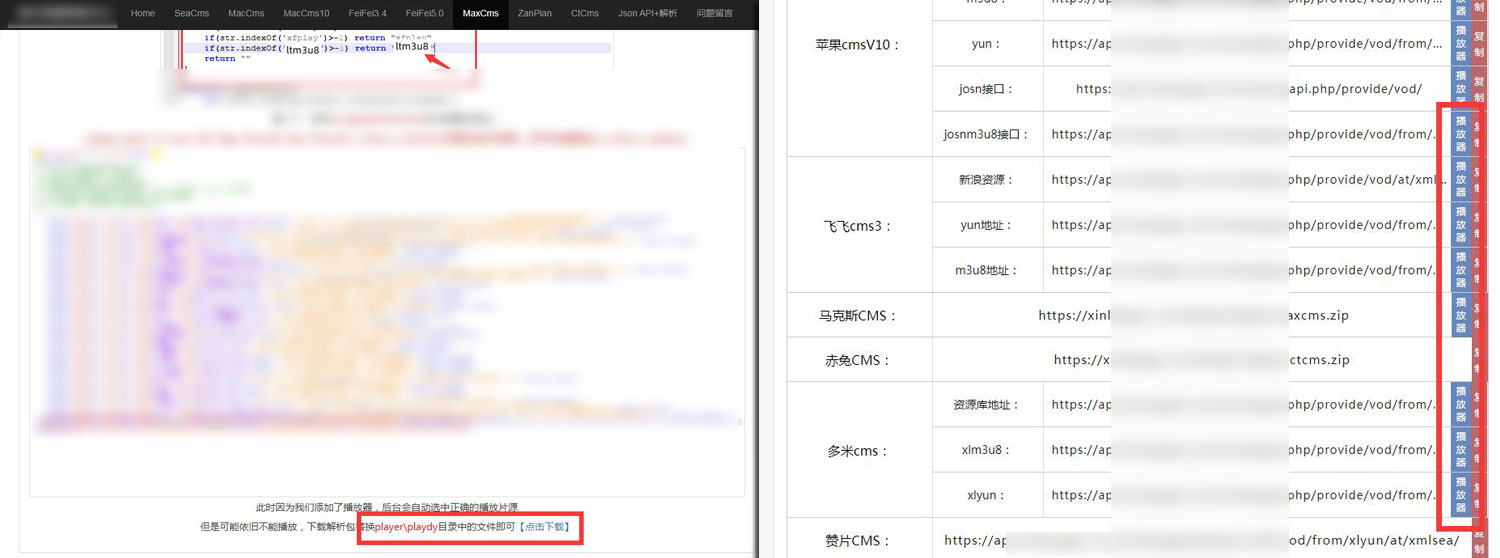1500x558 pixels.
Task: Click 播放器 button for m3u8地址 row
Action: tap(1460, 270)
